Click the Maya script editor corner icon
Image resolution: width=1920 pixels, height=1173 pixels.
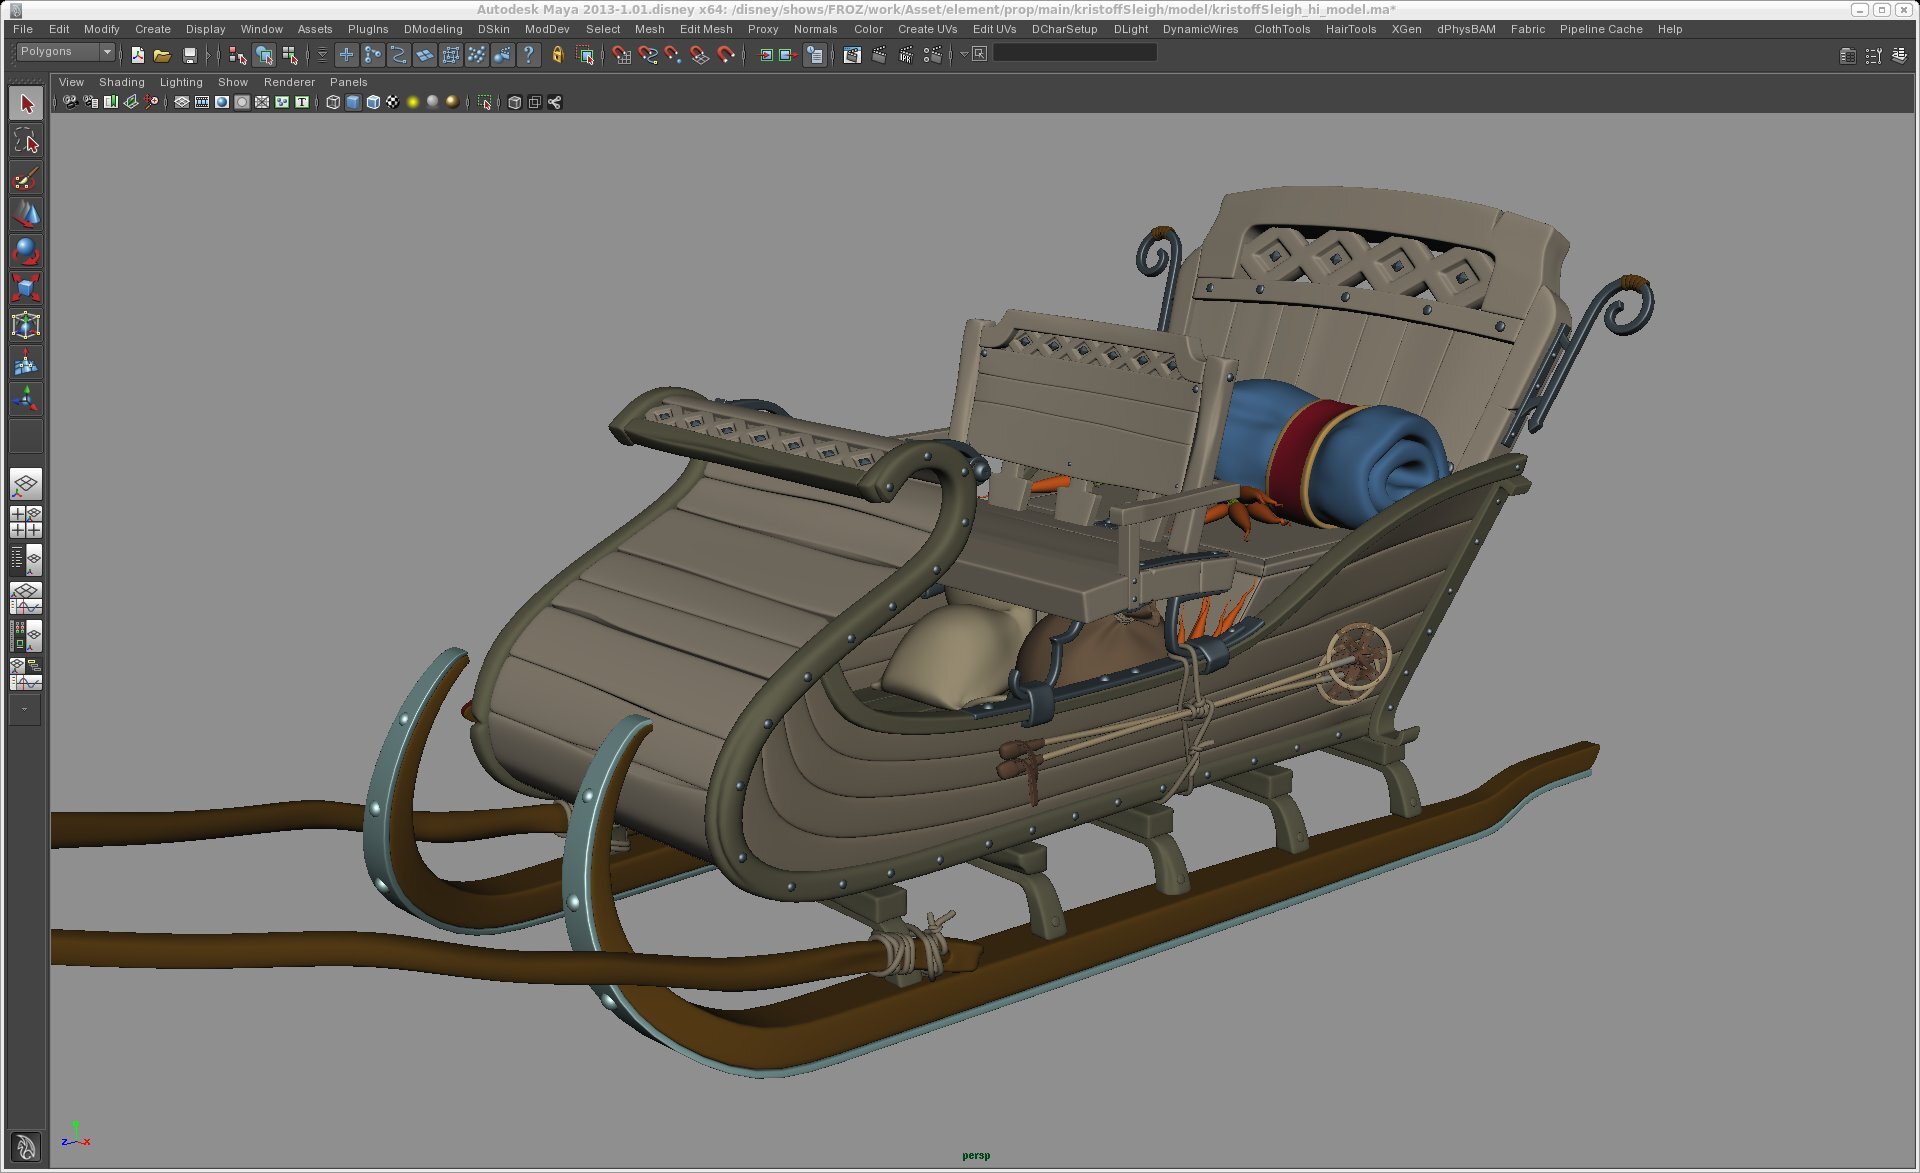[x=26, y=1147]
